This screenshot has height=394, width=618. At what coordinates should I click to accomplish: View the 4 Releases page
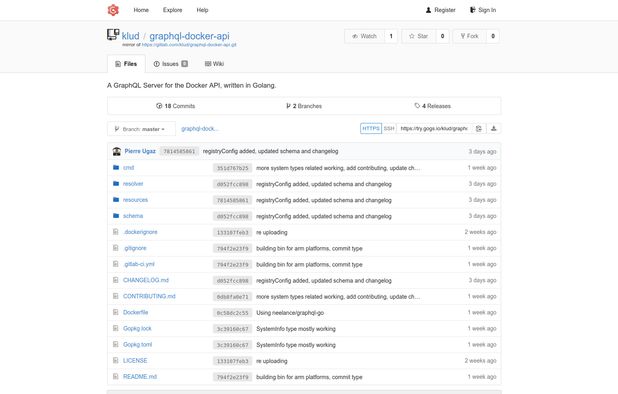pos(432,106)
